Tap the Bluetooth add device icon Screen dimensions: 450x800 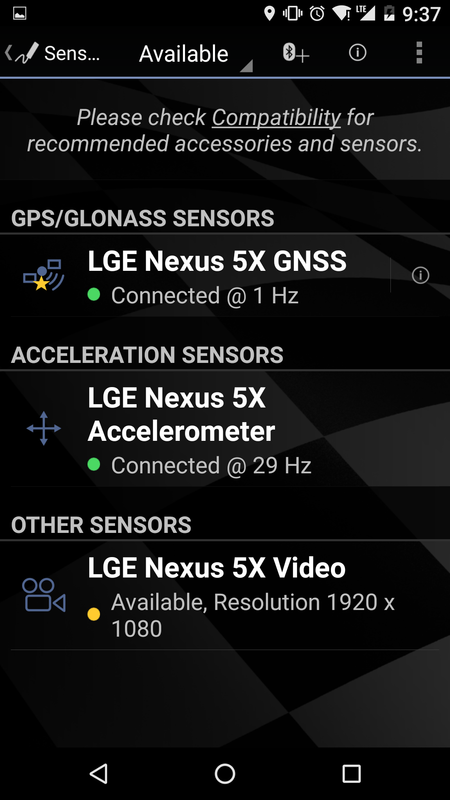(296, 53)
